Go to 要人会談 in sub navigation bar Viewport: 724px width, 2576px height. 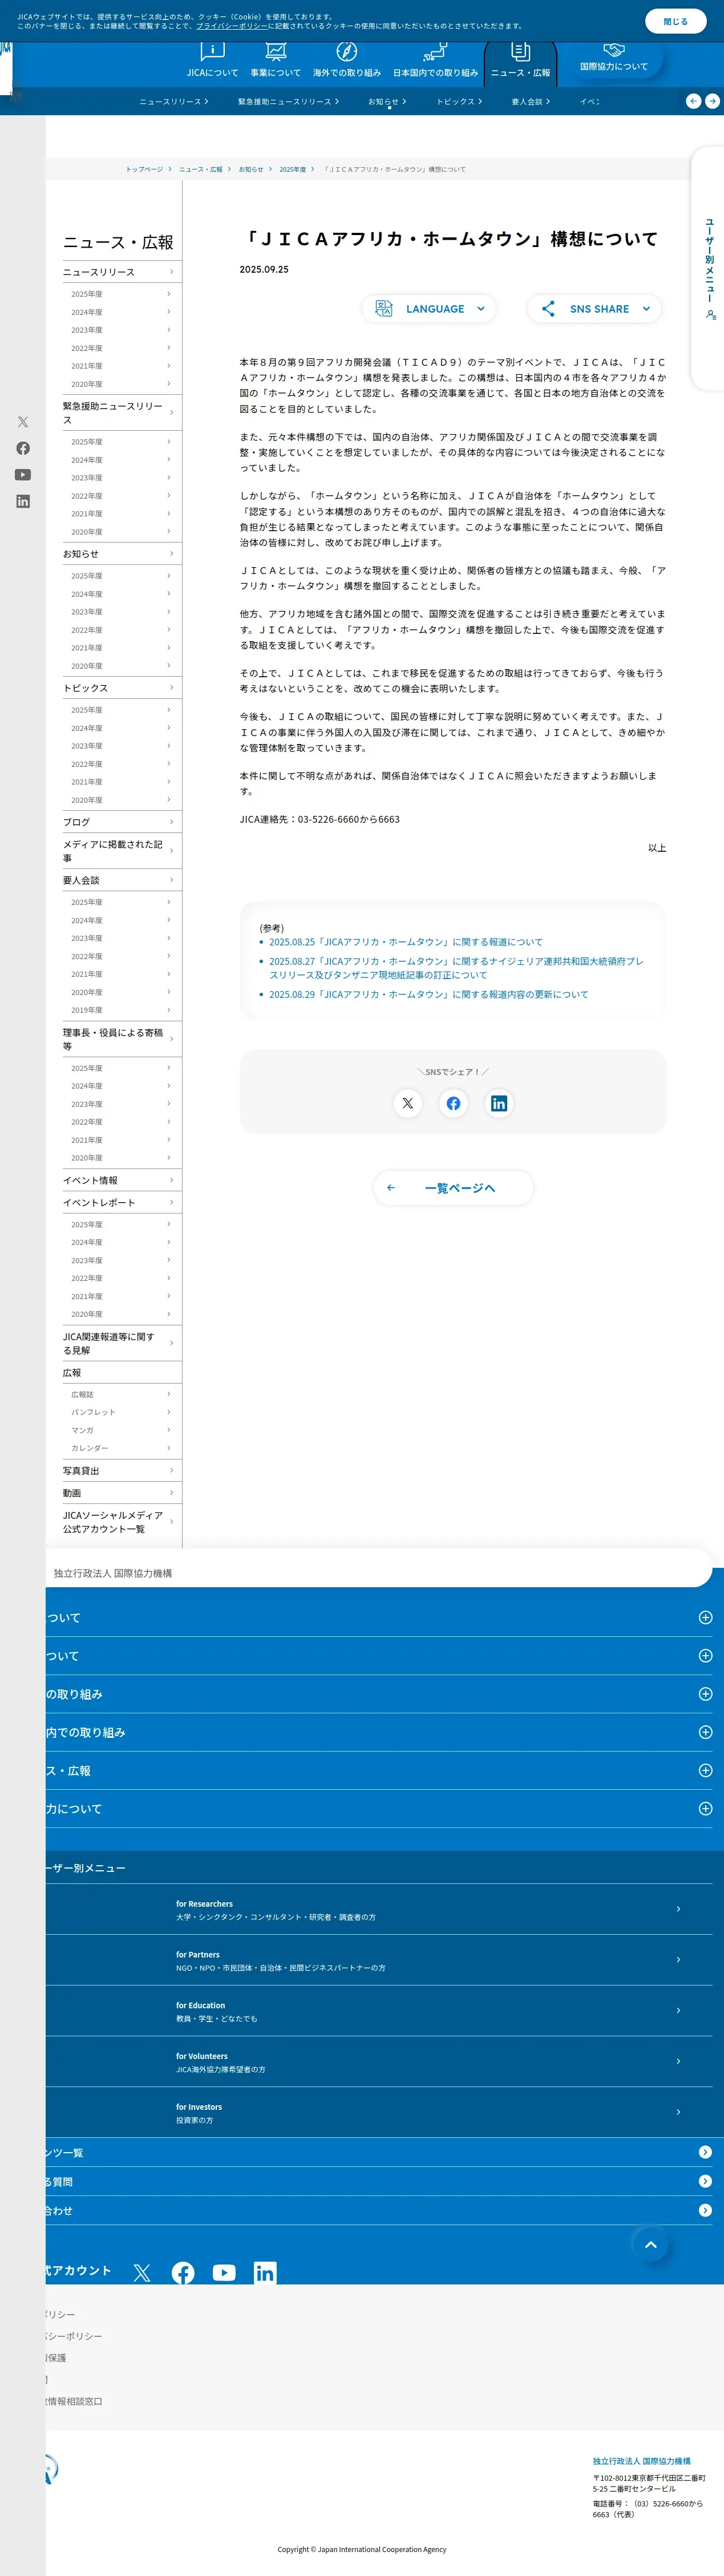530,101
